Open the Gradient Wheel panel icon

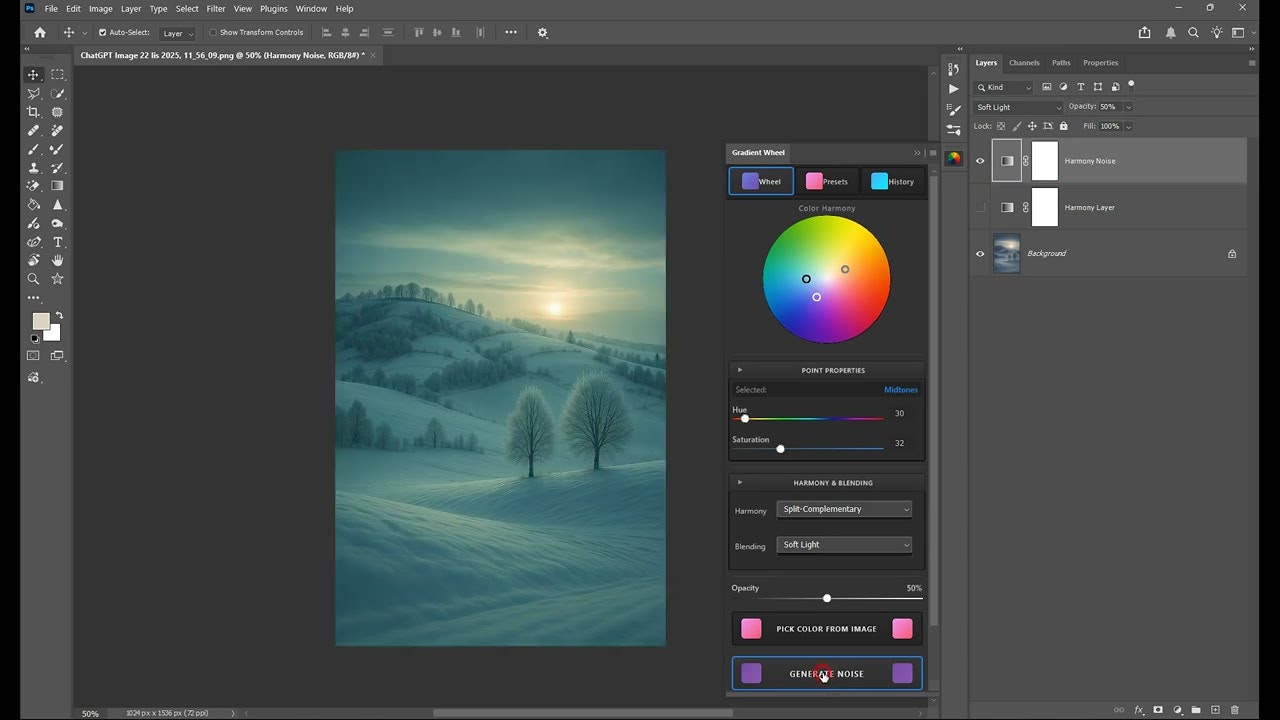point(953,157)
